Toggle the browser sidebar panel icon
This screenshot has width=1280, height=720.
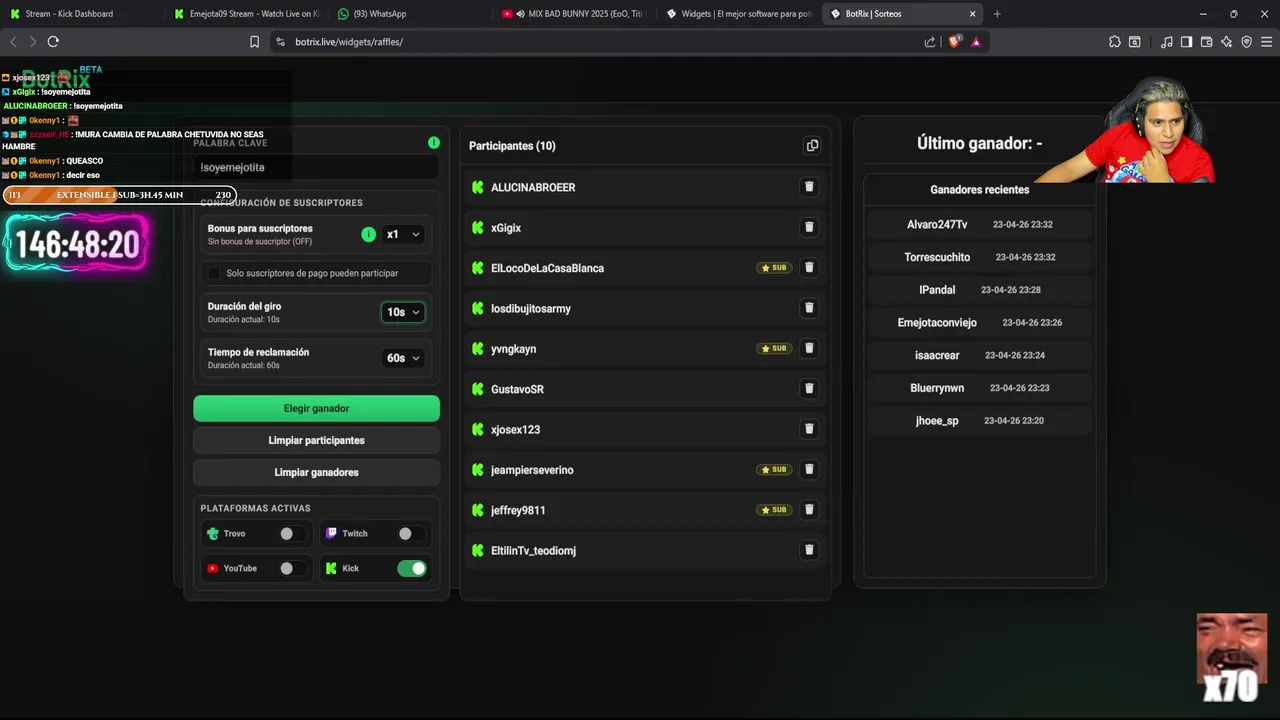[x=1186, y=42]
